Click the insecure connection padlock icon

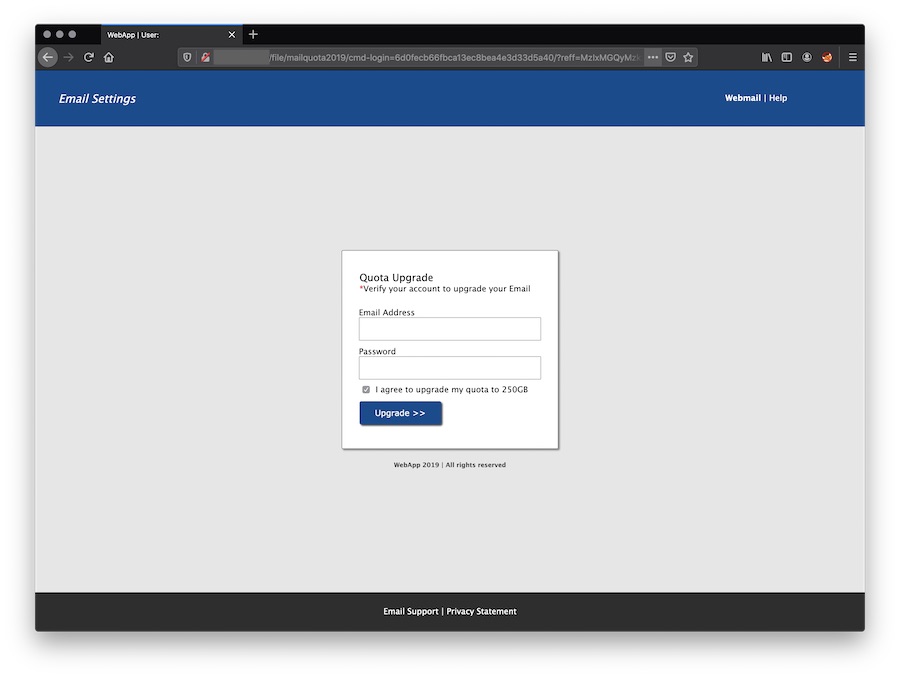205,57
